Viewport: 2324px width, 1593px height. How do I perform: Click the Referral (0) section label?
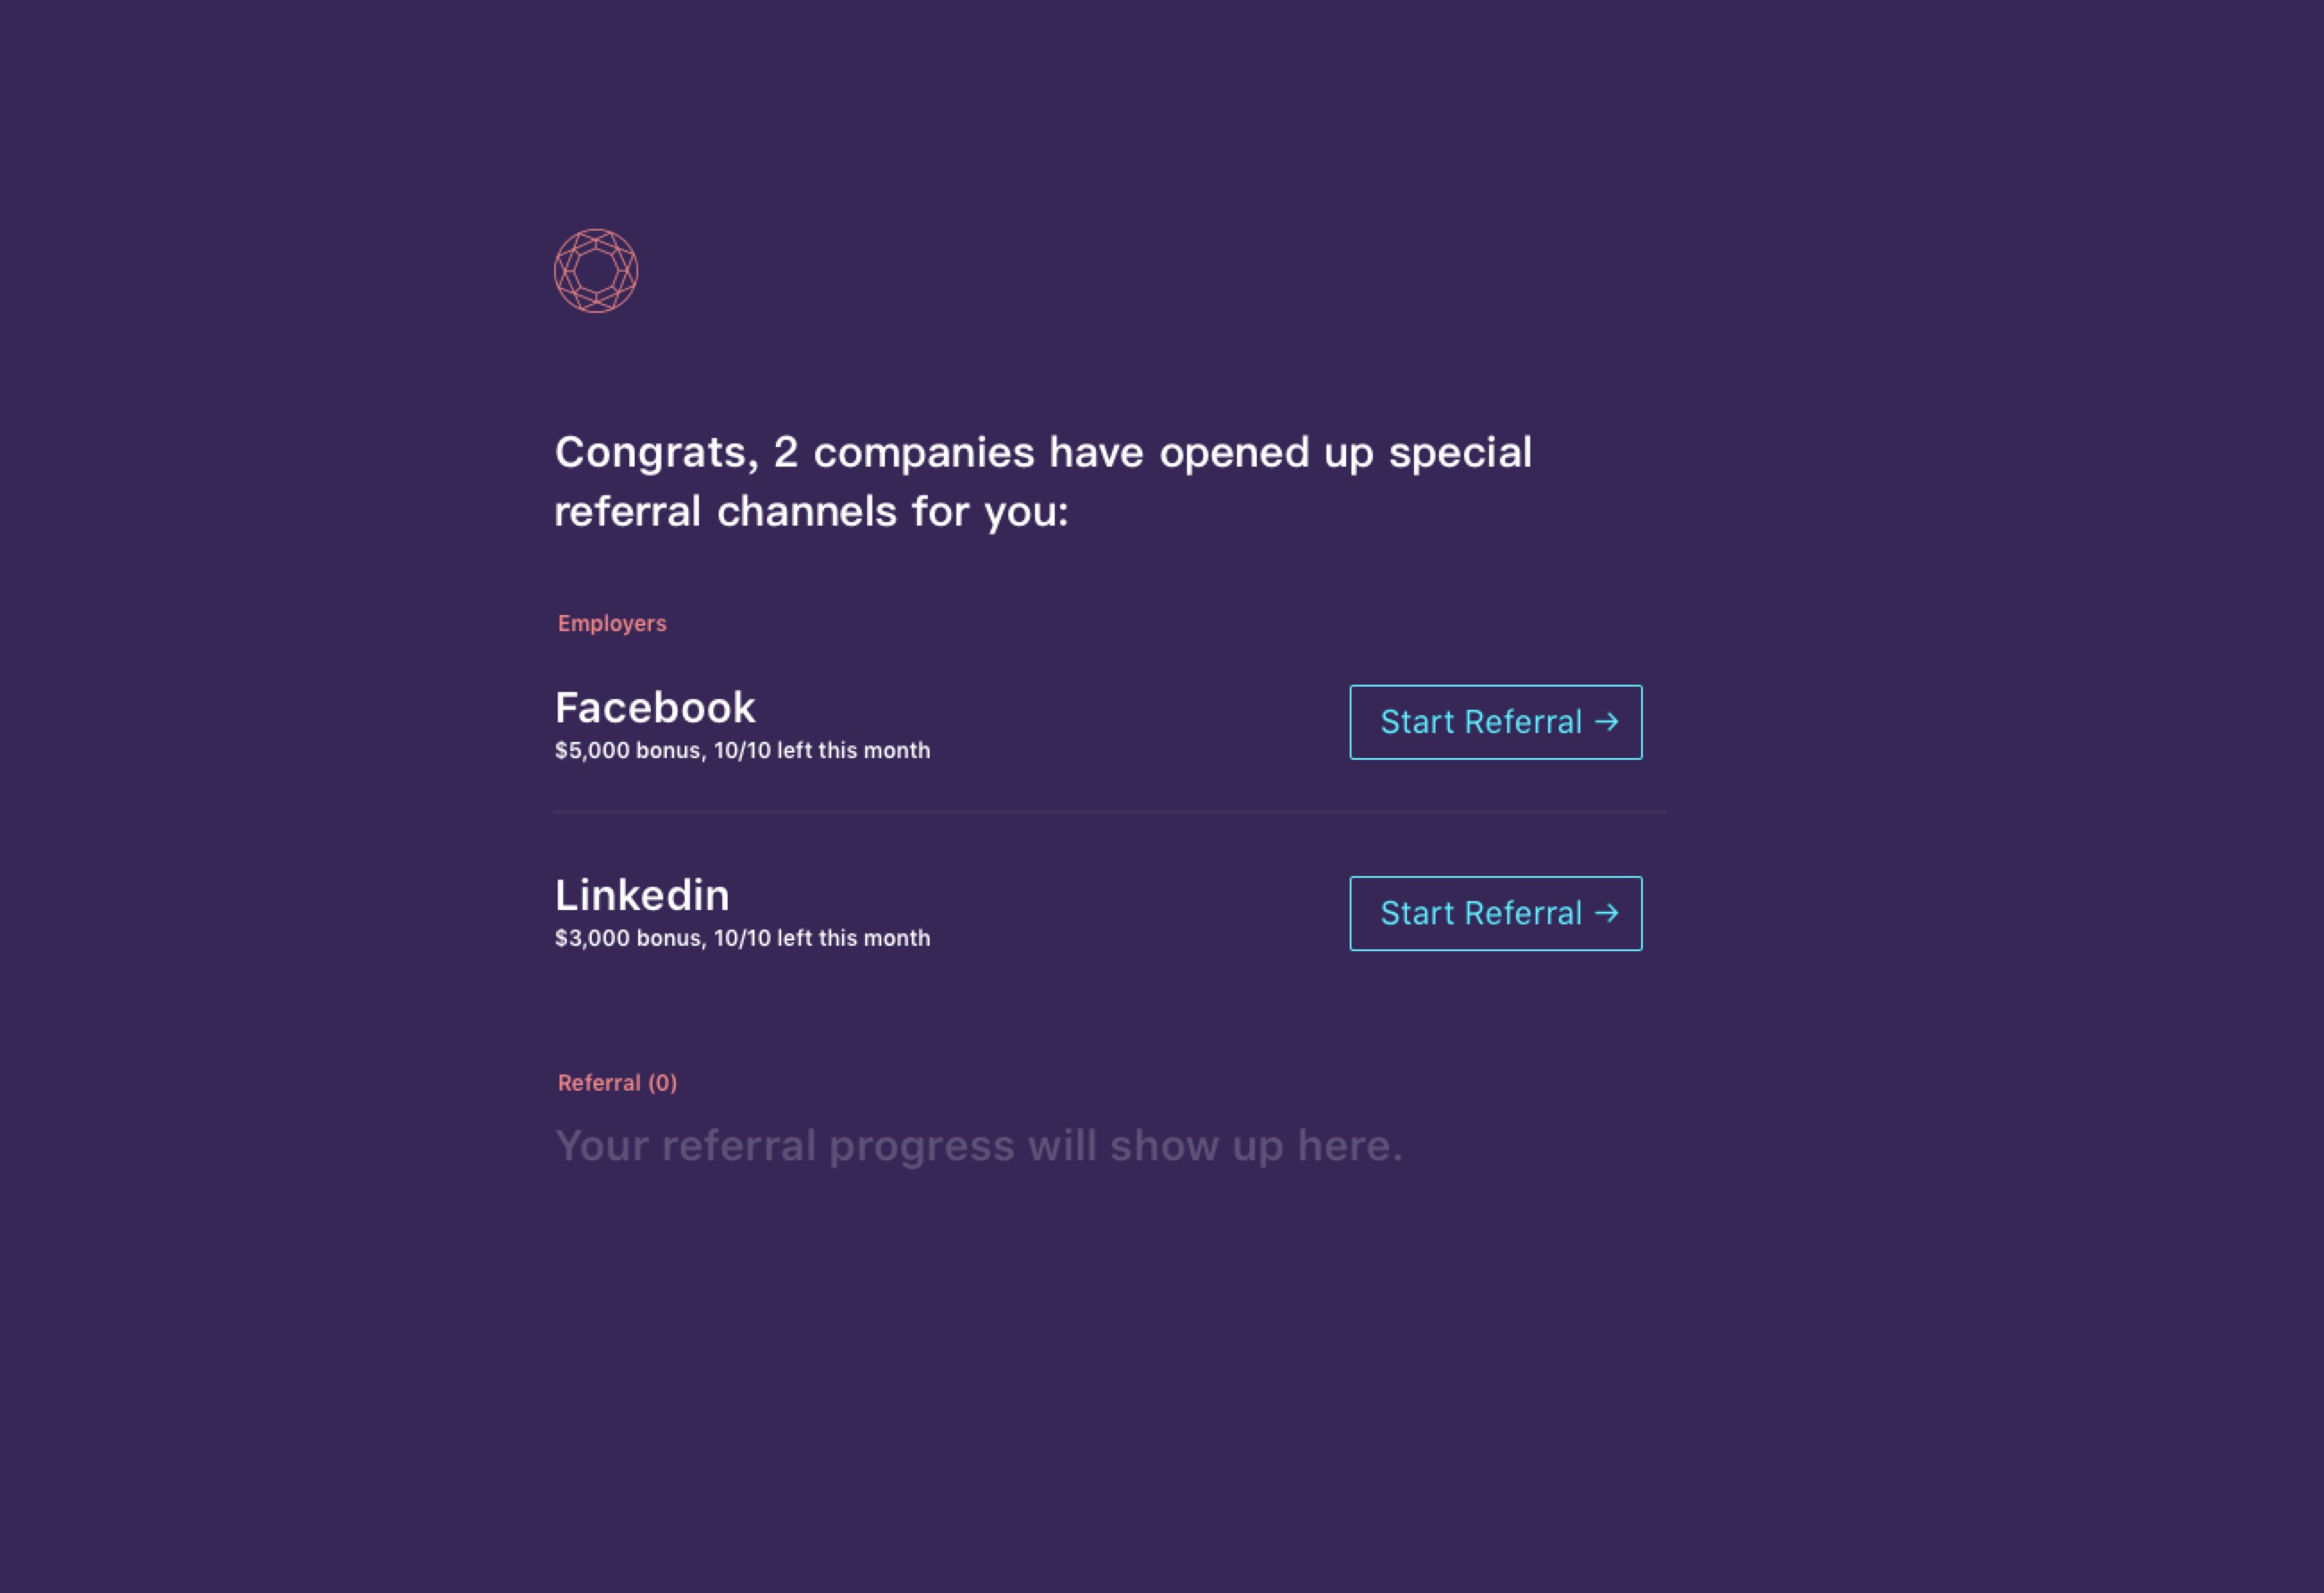tap(617, 1083)
